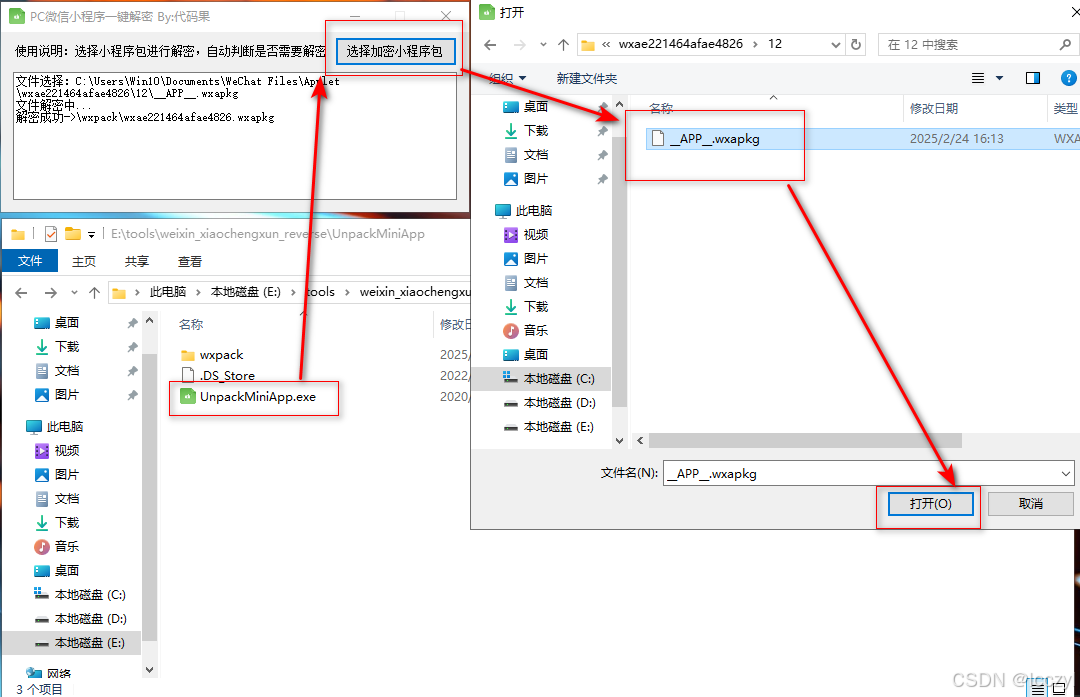Click the wxae221464afae4826 breadcrumb in dialog
1080x697 pixels.
(681, 44)
